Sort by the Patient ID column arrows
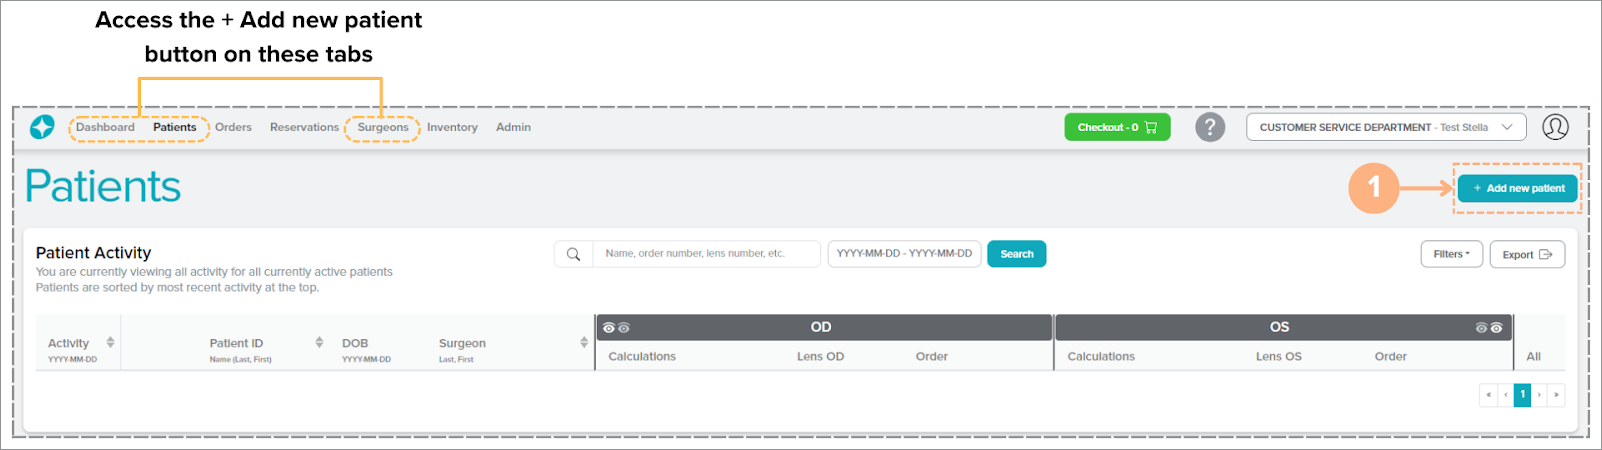 319,343
